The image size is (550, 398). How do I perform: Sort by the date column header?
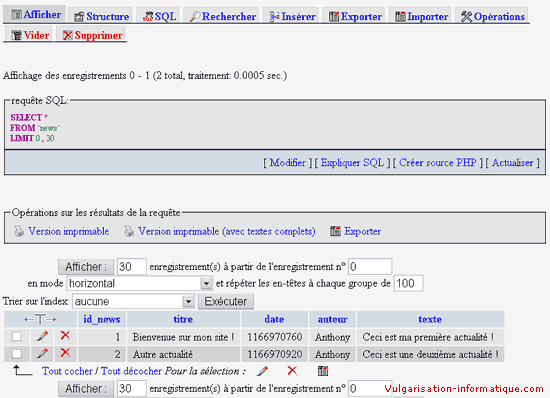(274, 319)
